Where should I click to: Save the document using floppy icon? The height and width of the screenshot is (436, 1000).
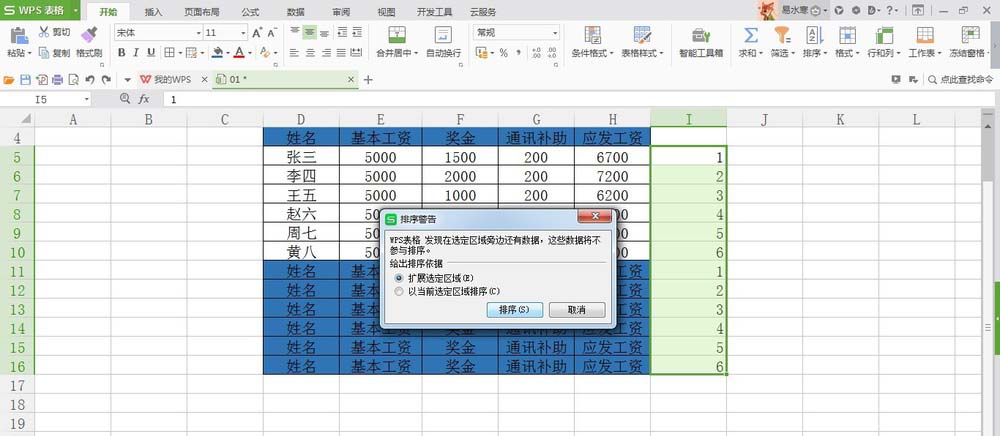click(x=26, y=80)
